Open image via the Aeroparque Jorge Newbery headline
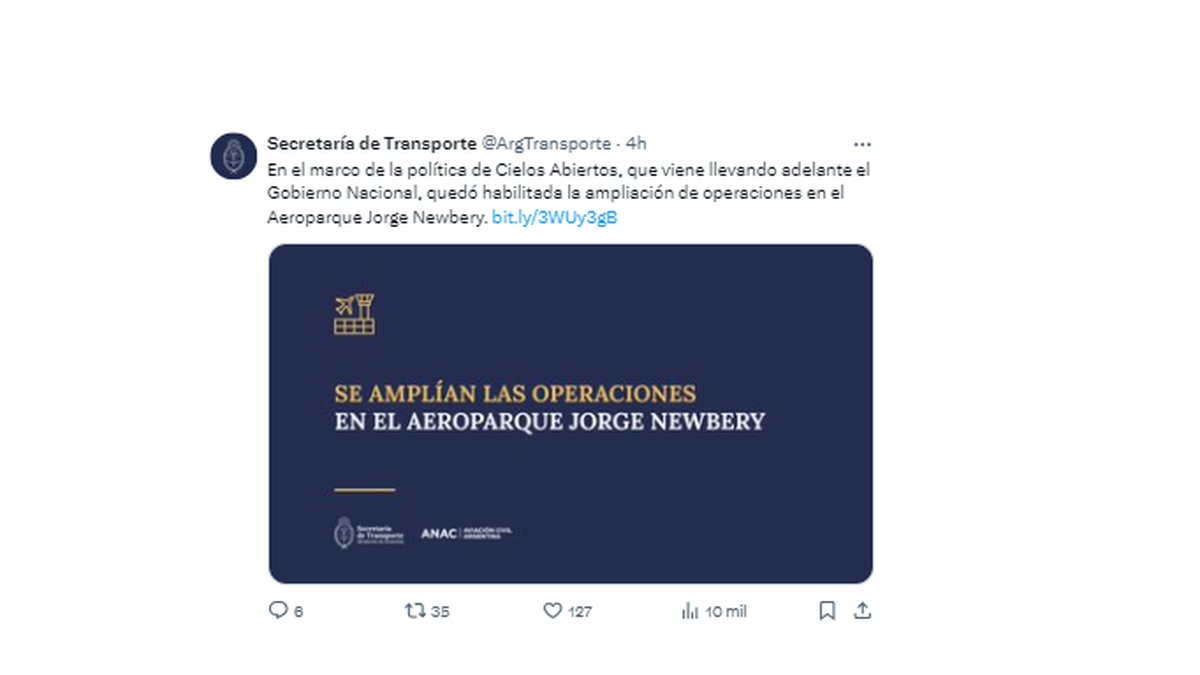 (x=549, y=421)
